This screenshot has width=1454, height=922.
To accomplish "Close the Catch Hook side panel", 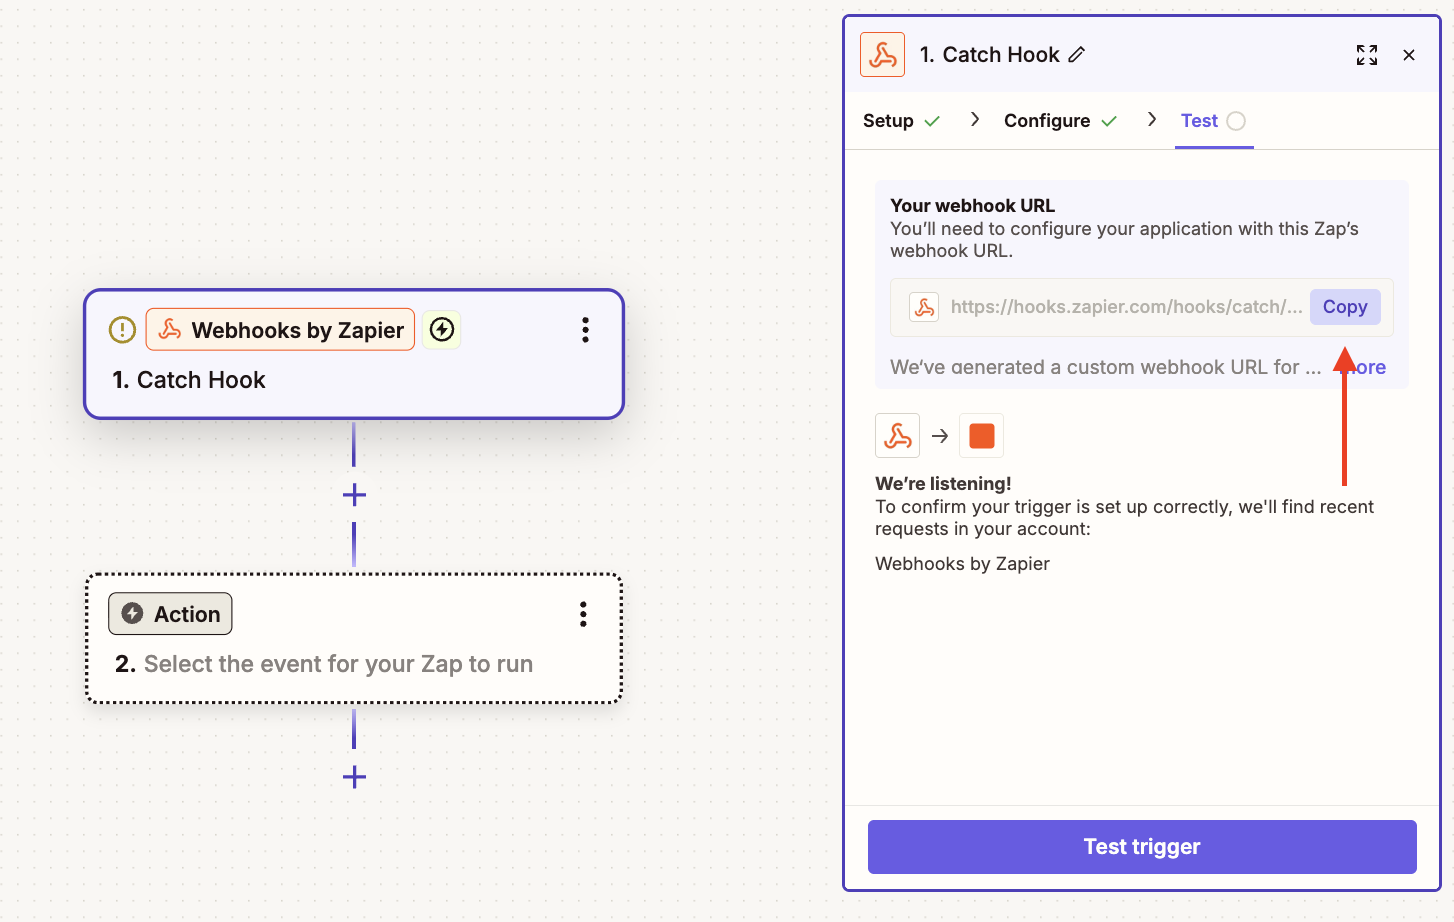I will coord(1409,55).
